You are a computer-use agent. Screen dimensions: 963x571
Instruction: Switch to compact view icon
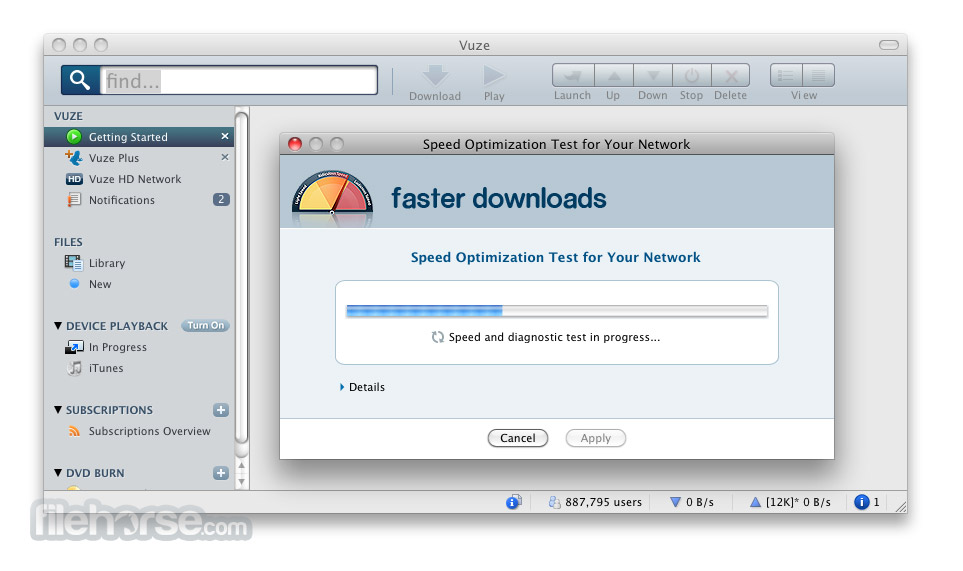[x=819, y=76]
